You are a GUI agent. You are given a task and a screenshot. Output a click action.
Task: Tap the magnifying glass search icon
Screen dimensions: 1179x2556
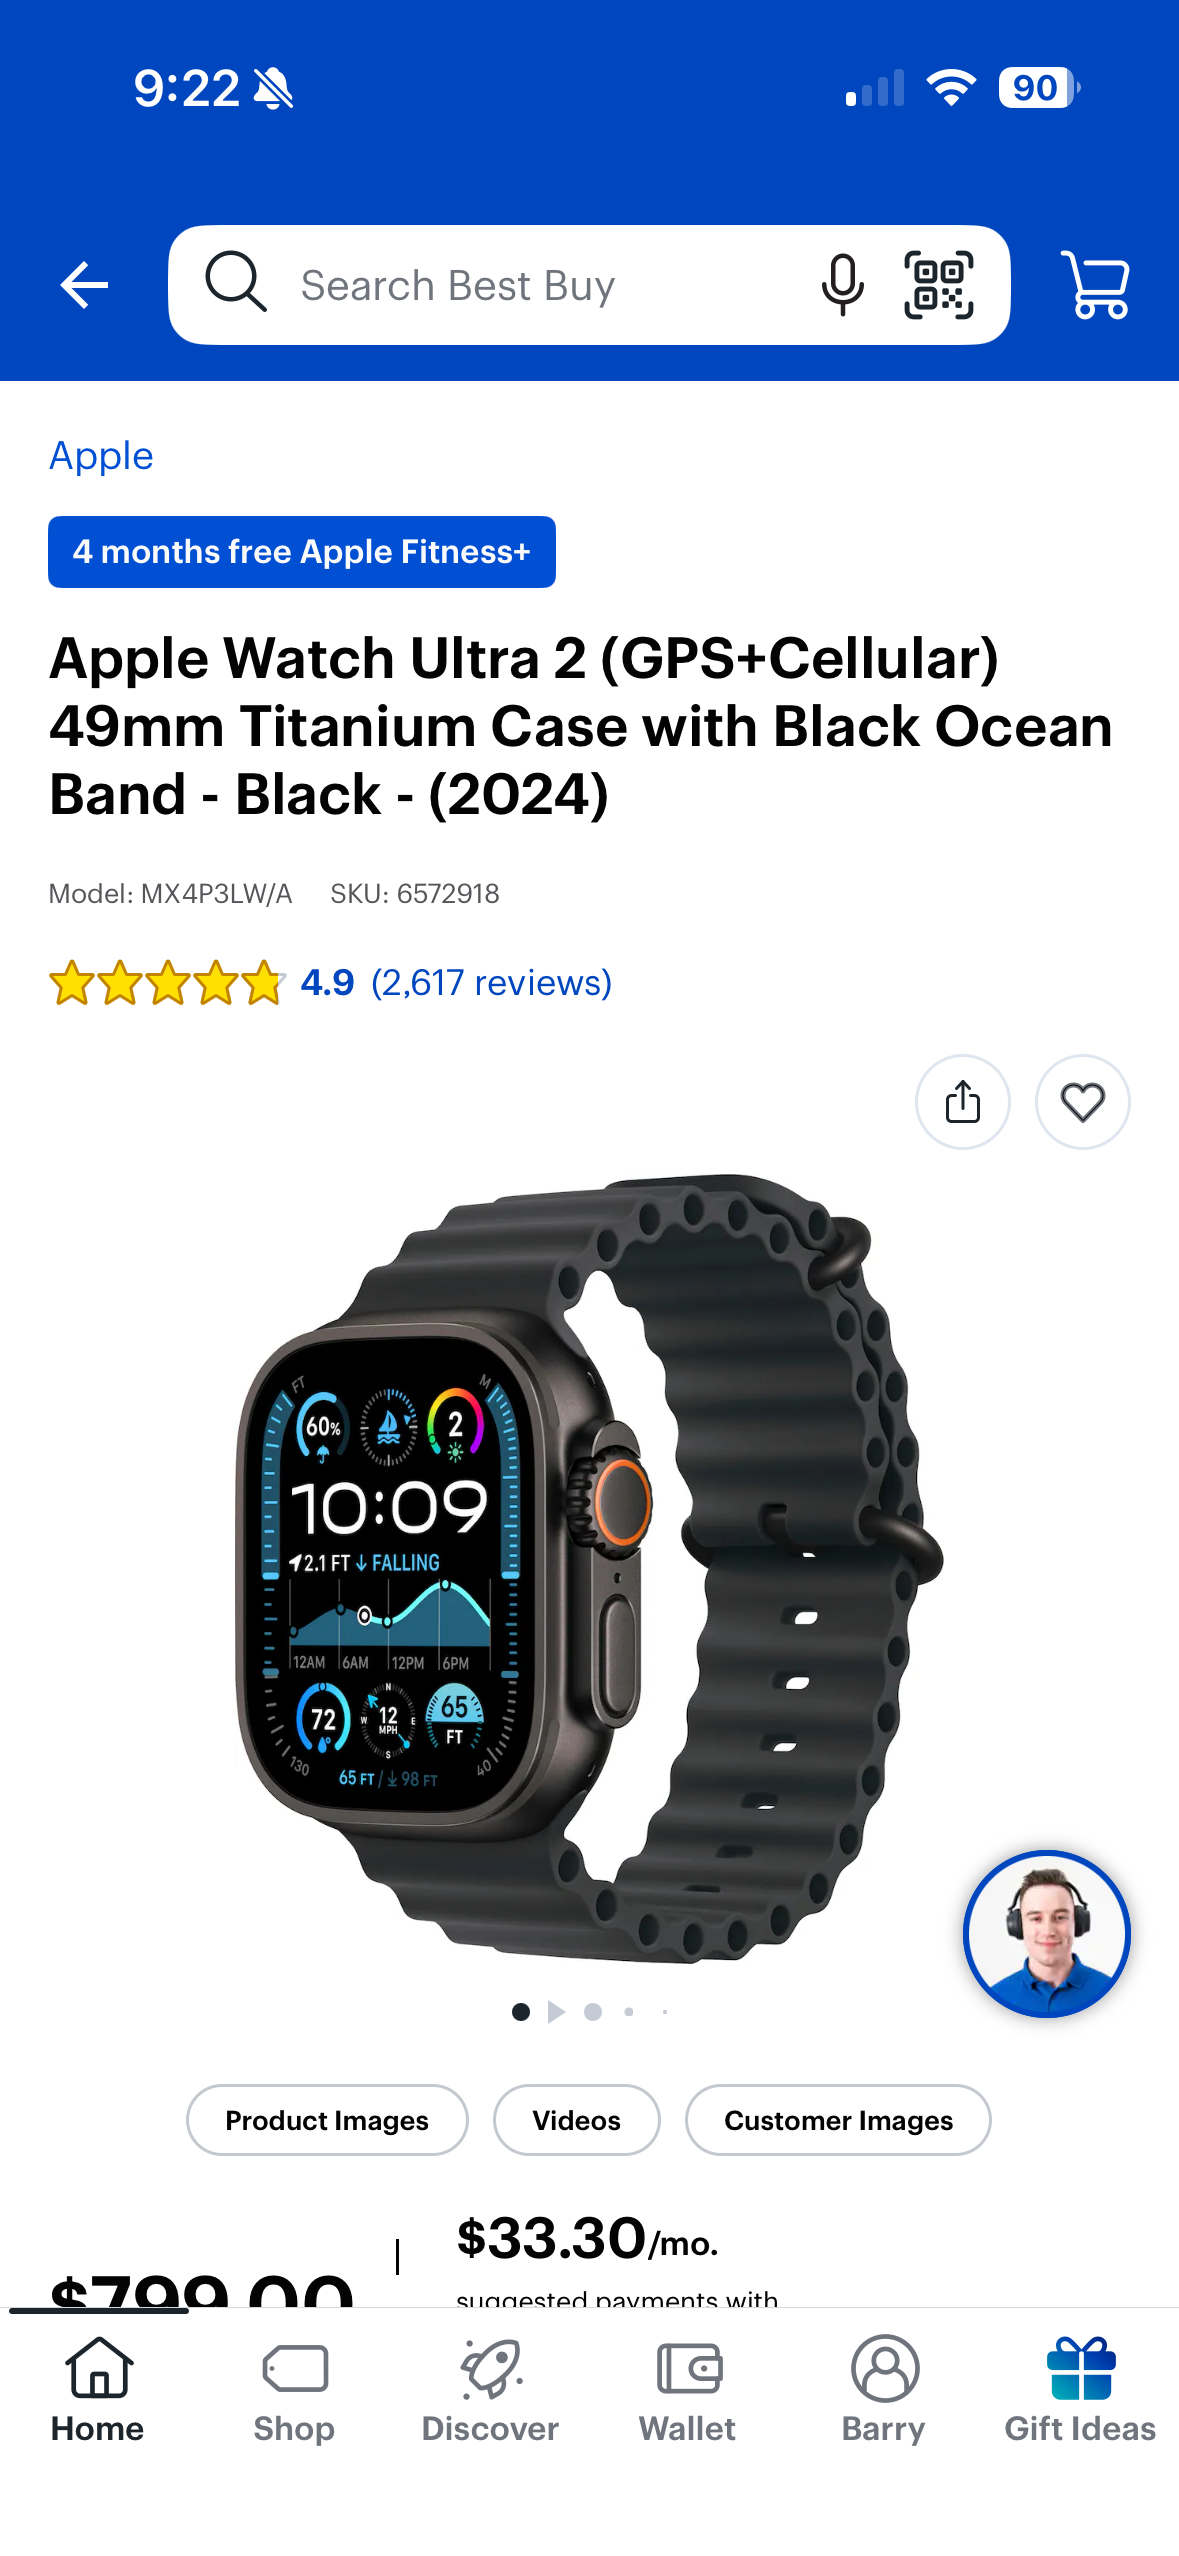pos(236,283)
